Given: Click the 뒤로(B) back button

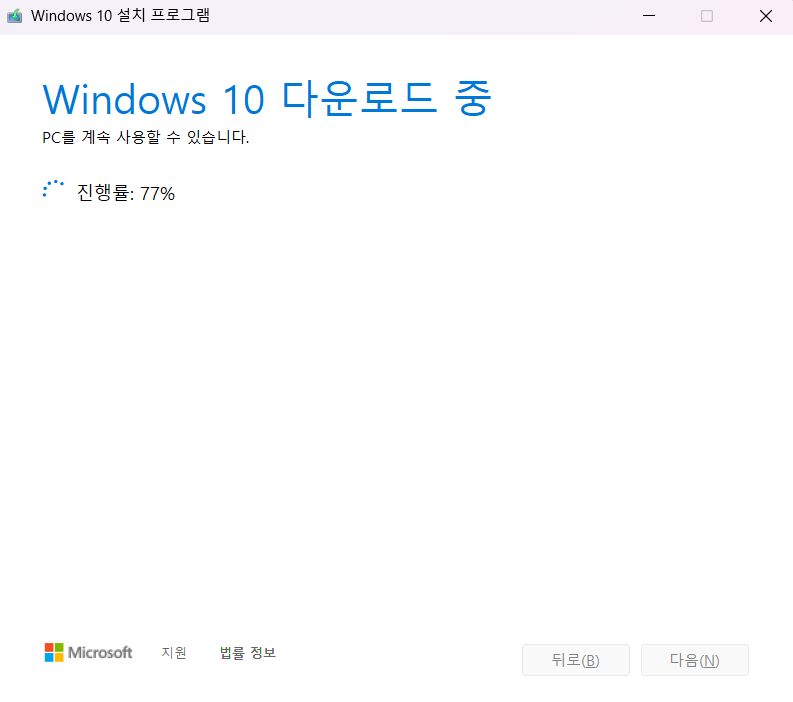Looking at the screenshot, I should 576,660.
